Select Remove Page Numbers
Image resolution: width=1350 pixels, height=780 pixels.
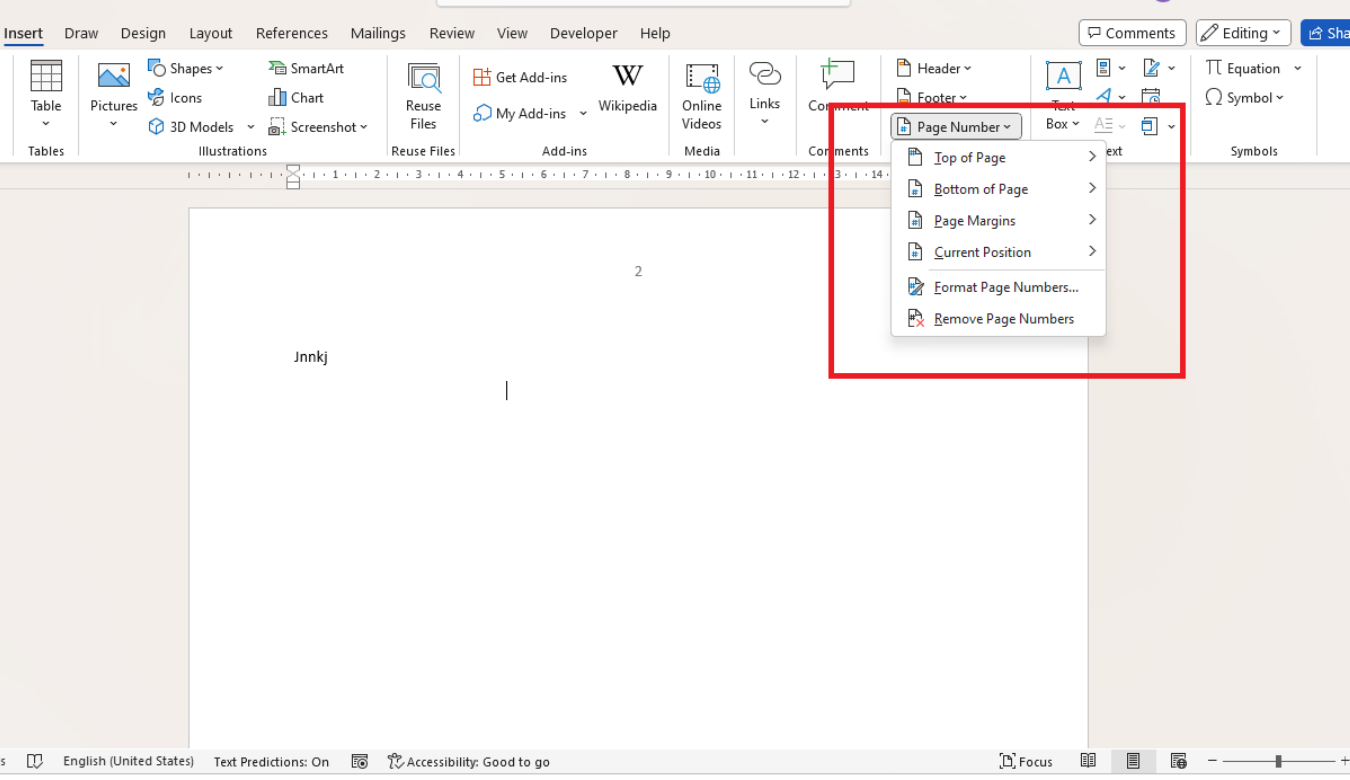click(x=1000, y=318)
